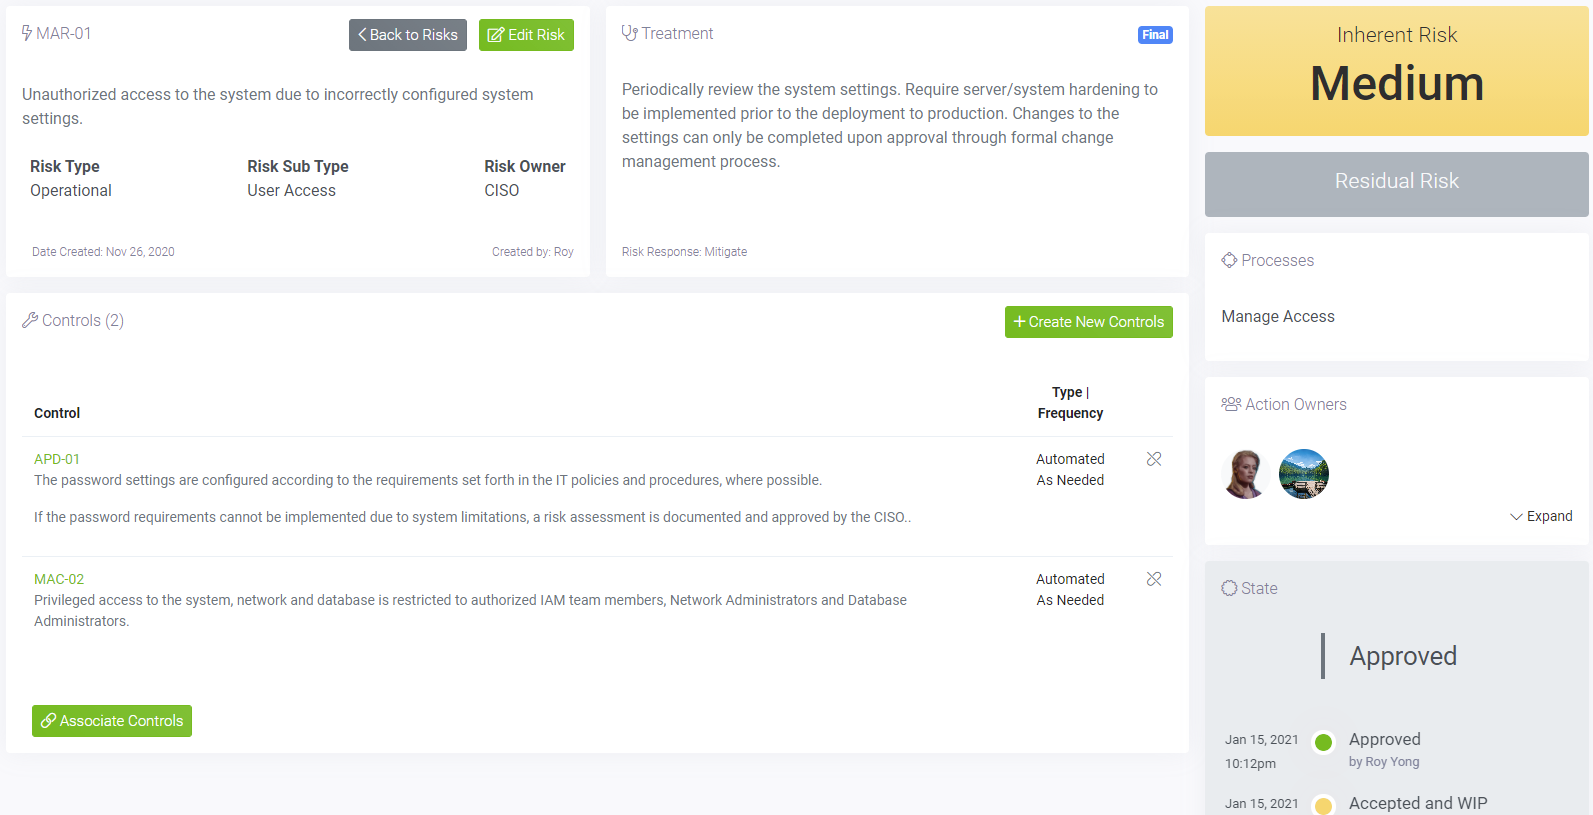Click the green Approved status marker
Image resolution: width=1593 pixels, height=815 pixels.
tap(1323, 742)
